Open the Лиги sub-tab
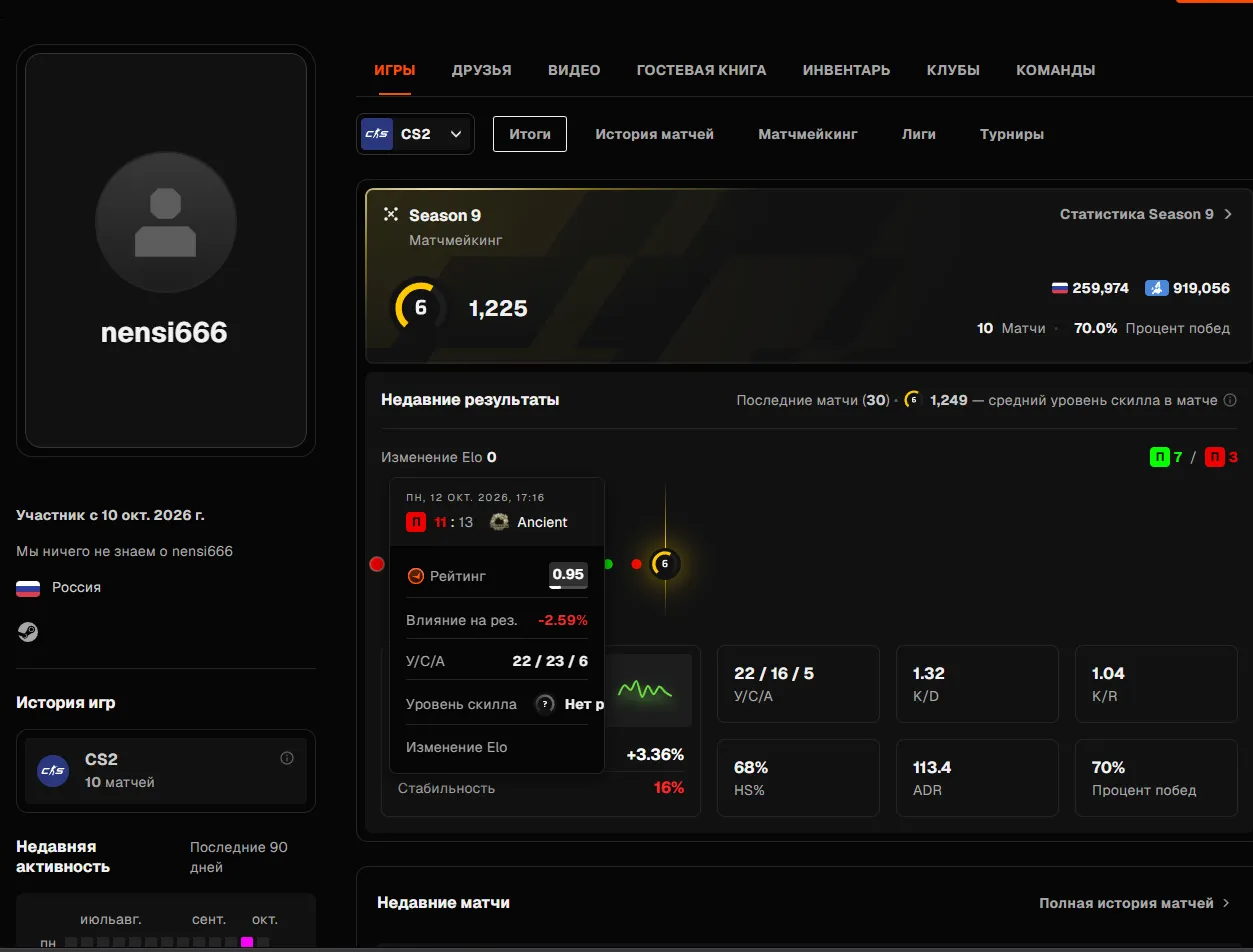1253x952 pixels. [919, 134]
